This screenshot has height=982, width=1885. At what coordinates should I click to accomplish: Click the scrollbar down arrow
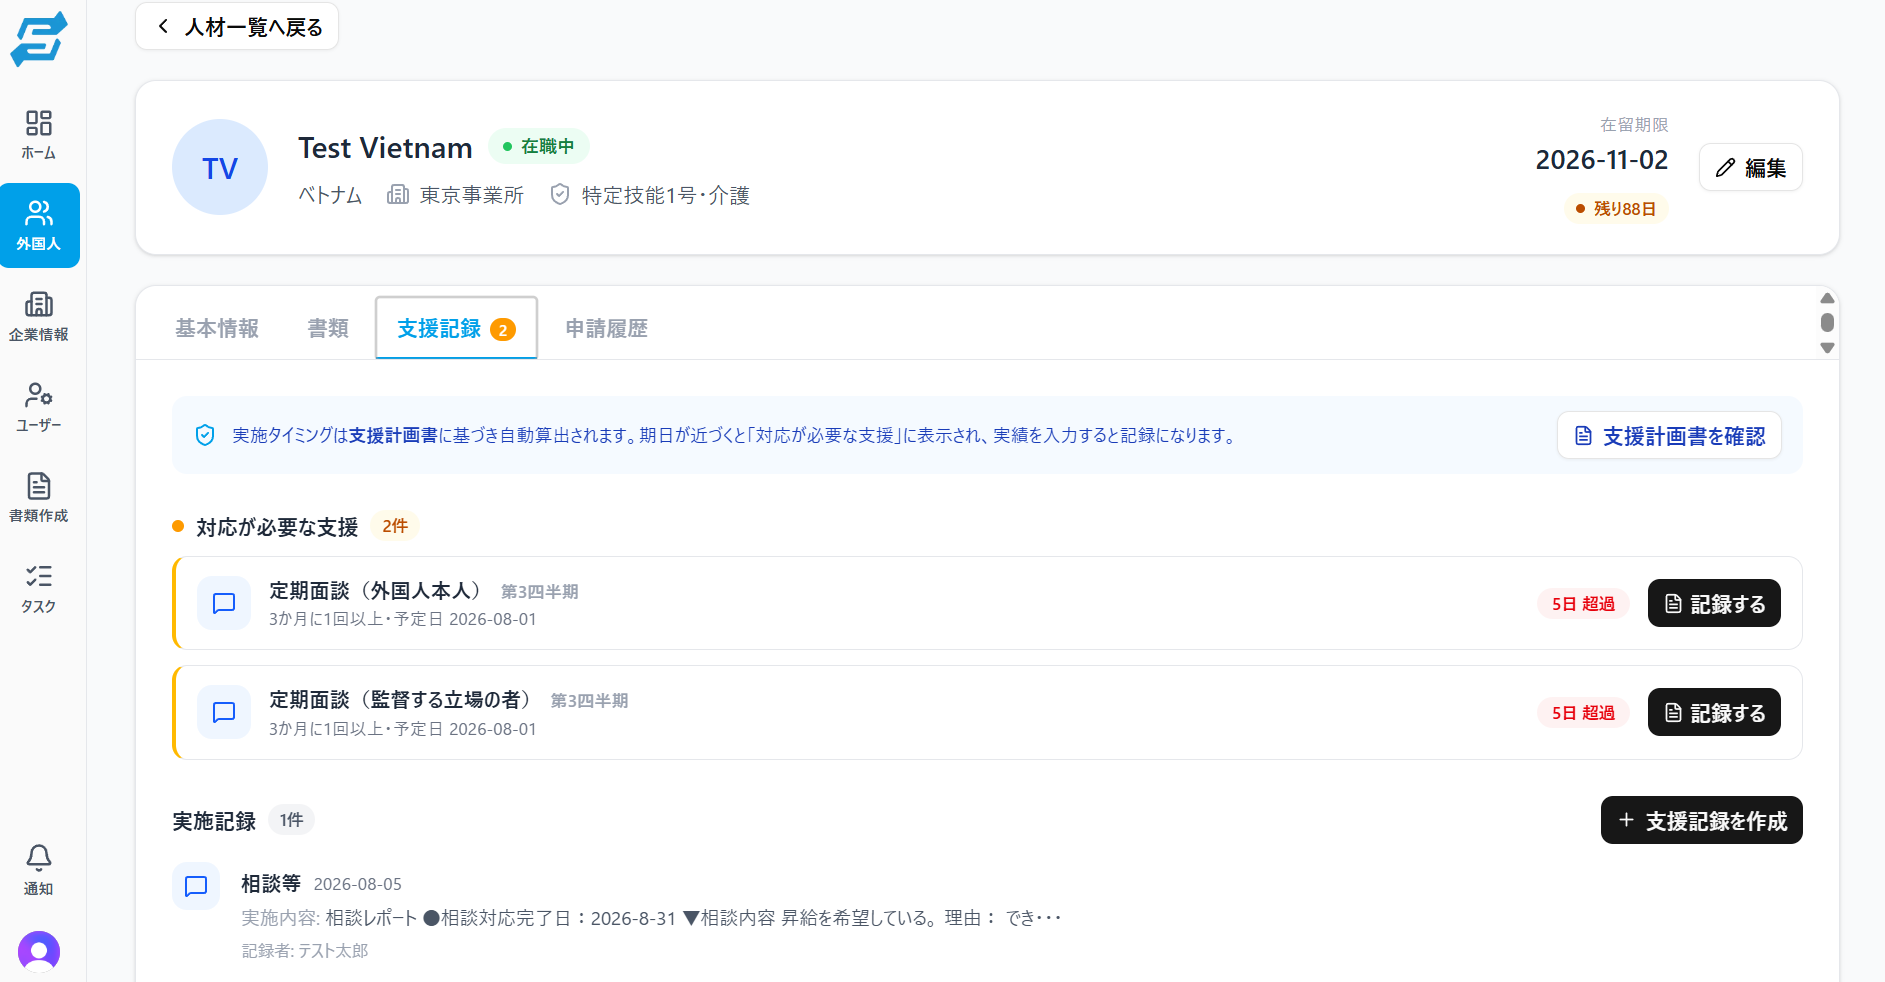point(1827,348)
